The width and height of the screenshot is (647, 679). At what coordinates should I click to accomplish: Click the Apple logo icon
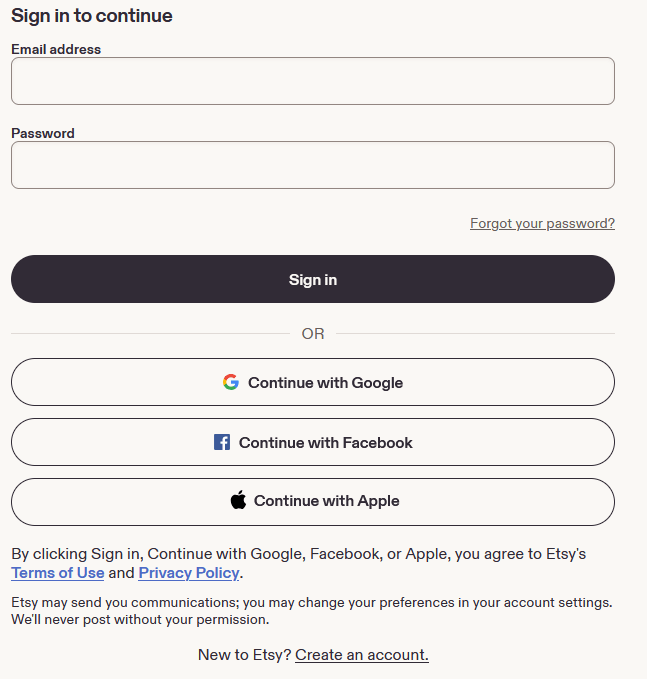point(238,500)
